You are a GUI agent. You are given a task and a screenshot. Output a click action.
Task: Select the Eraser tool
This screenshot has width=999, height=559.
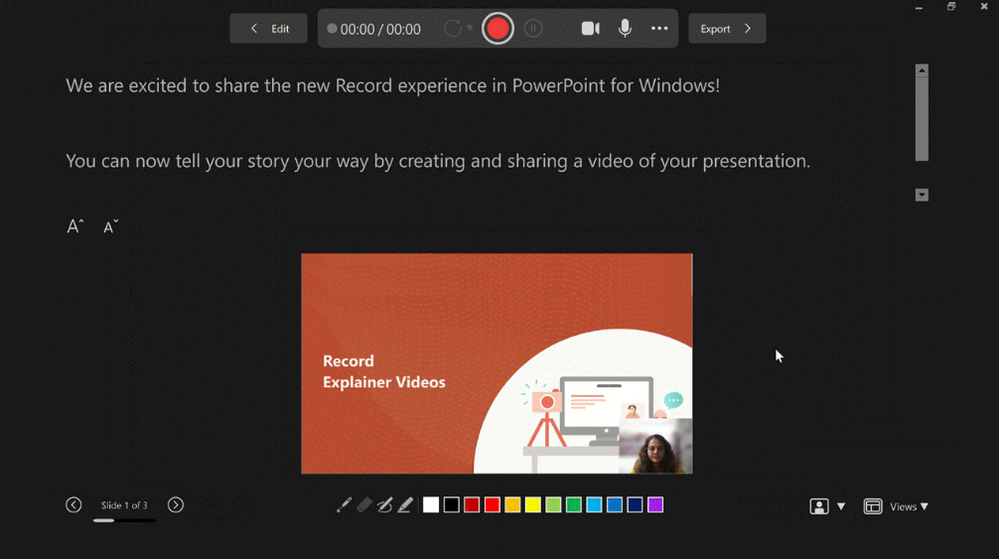[364, 505]
